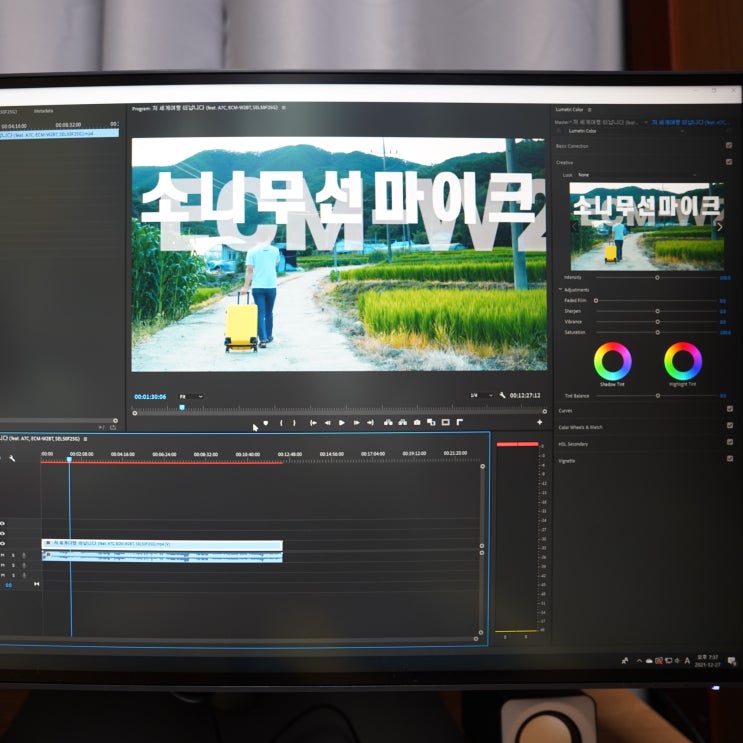Click the Lift button
Viewport: 743px width, 743px height.
click(x=388, y=422)
